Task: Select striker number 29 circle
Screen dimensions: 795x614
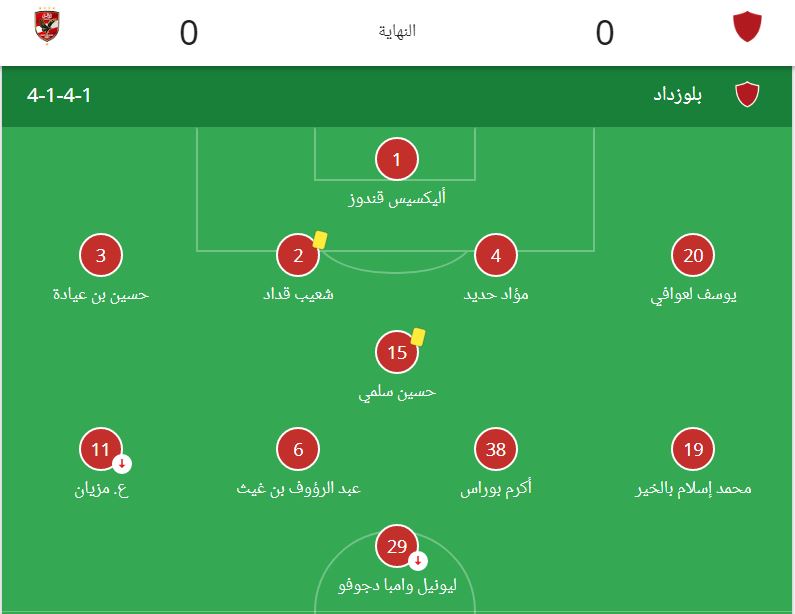Action: pyautogui.click(x=397, y=547)
